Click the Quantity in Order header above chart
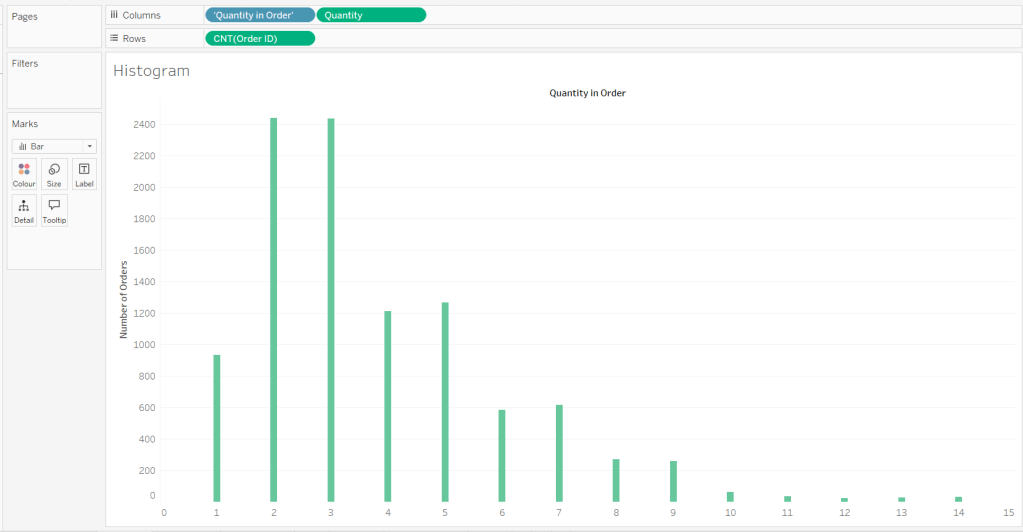The height and width of the screenshot is (532, 1023). click(x=587, y=93)
